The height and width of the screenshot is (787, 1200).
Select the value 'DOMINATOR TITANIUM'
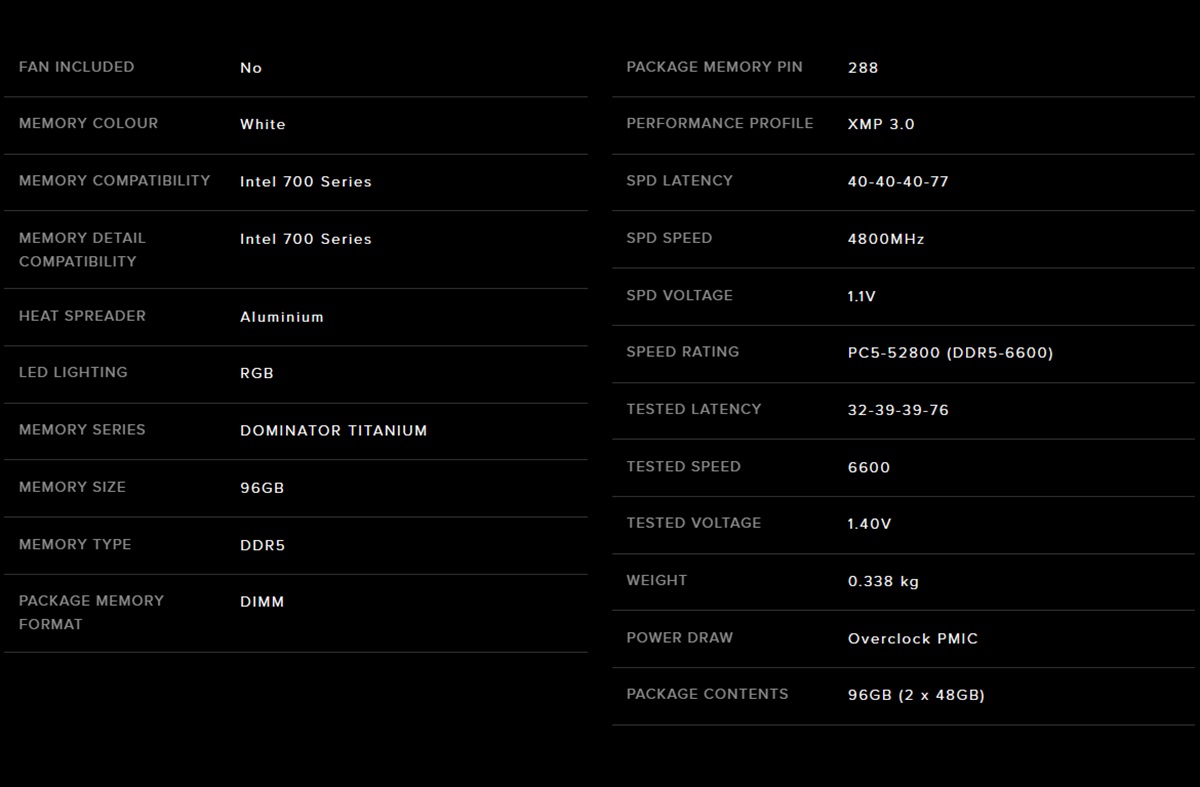pos(334,430)
